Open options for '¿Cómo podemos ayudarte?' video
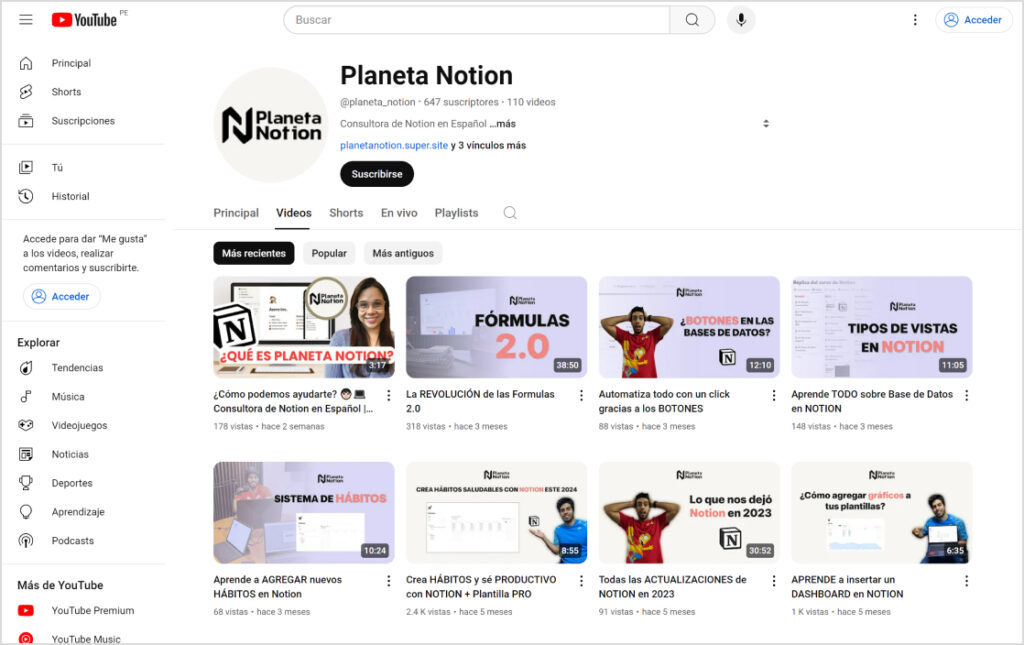 tap(389, 395)
